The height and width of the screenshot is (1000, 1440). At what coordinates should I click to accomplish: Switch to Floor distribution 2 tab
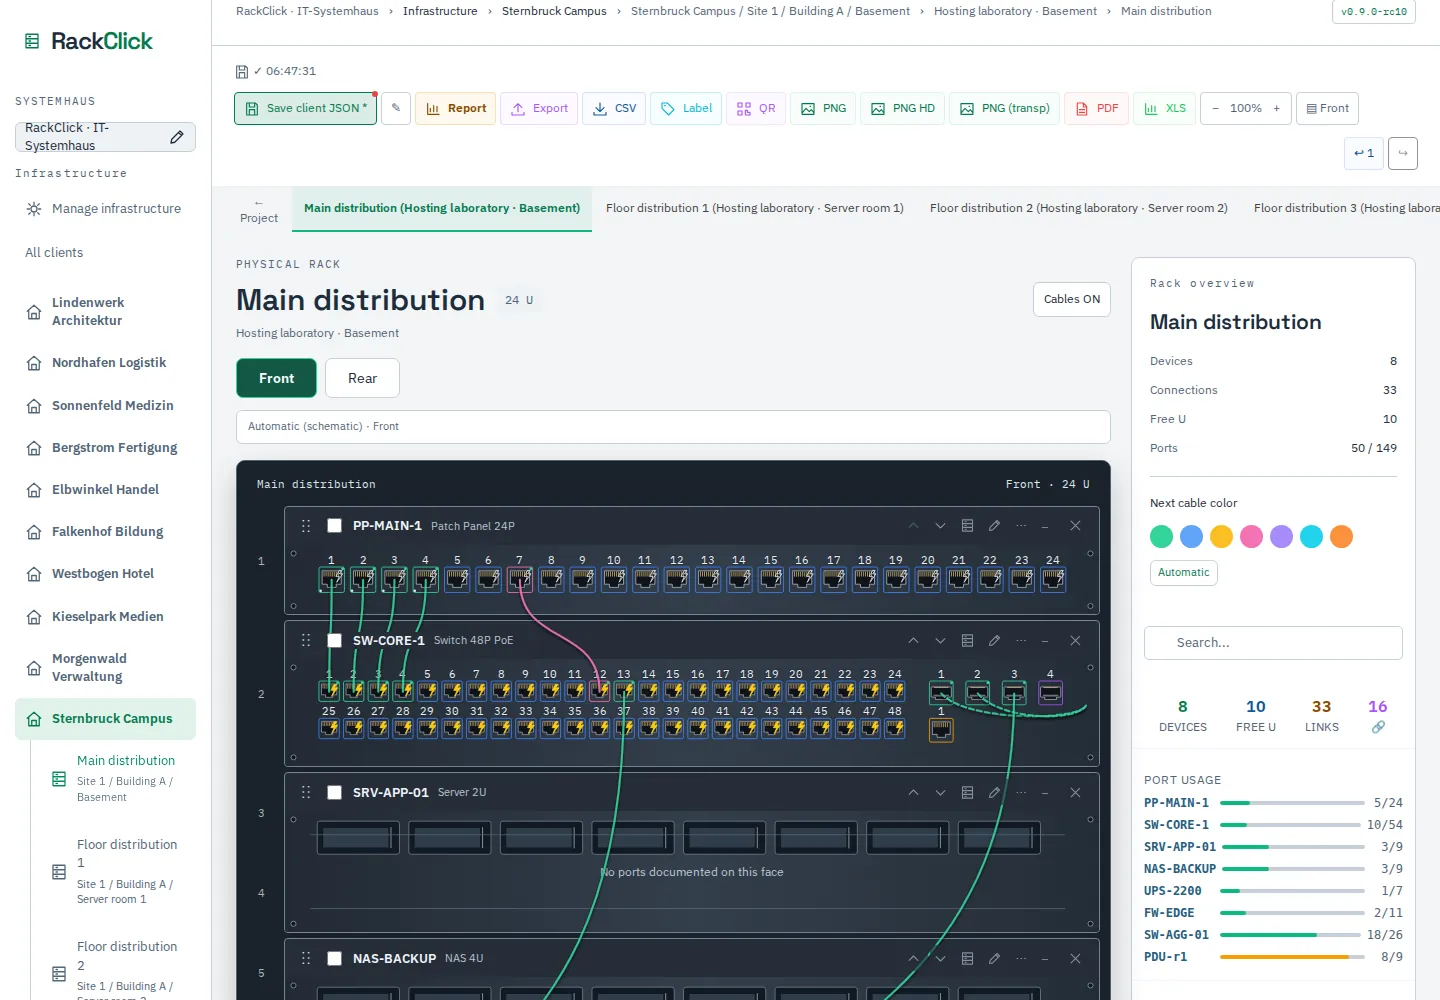pyautogui.click(x=1079, y=208)
